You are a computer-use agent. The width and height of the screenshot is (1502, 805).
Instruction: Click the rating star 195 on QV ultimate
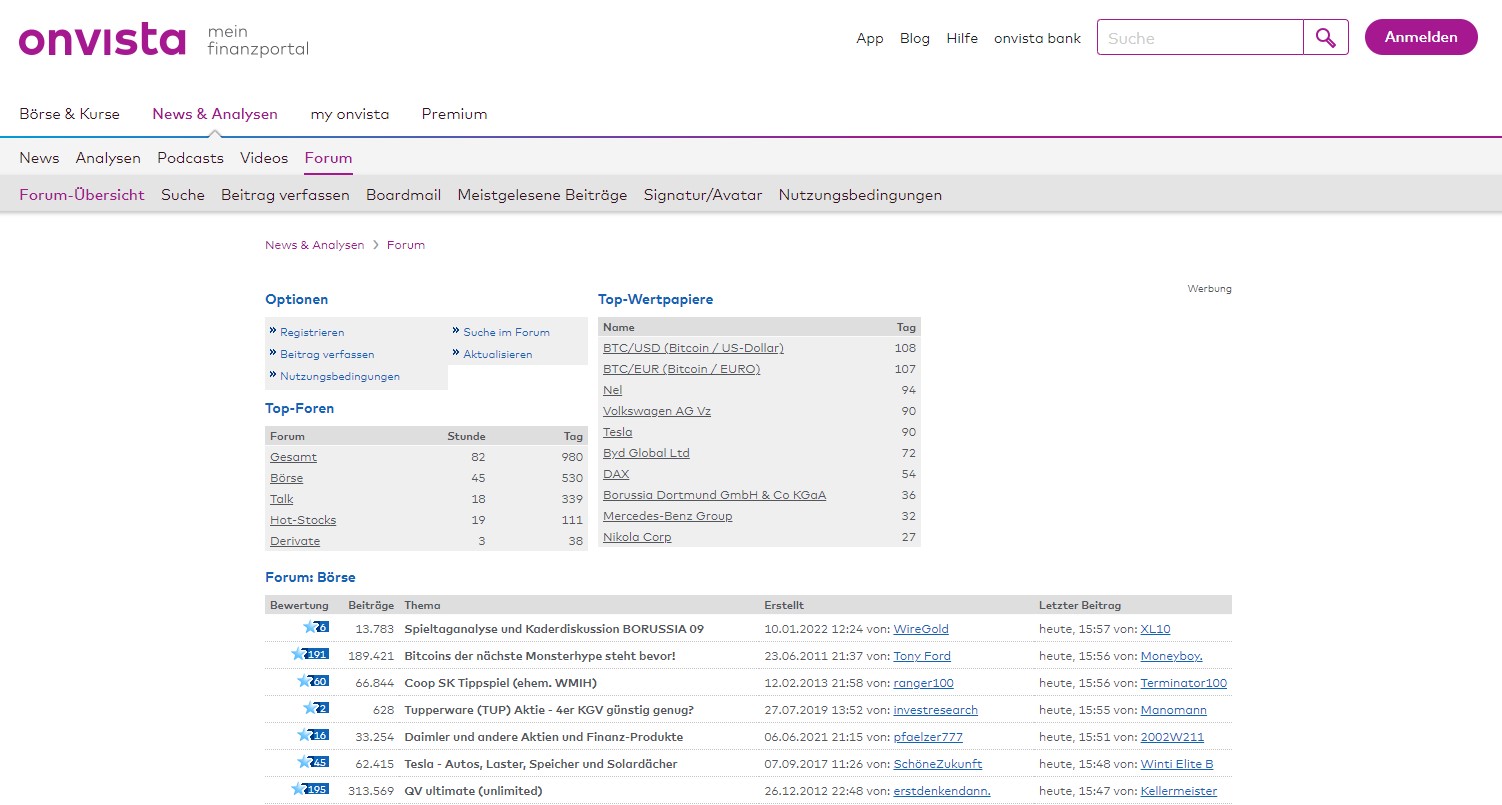click(310, 789)
